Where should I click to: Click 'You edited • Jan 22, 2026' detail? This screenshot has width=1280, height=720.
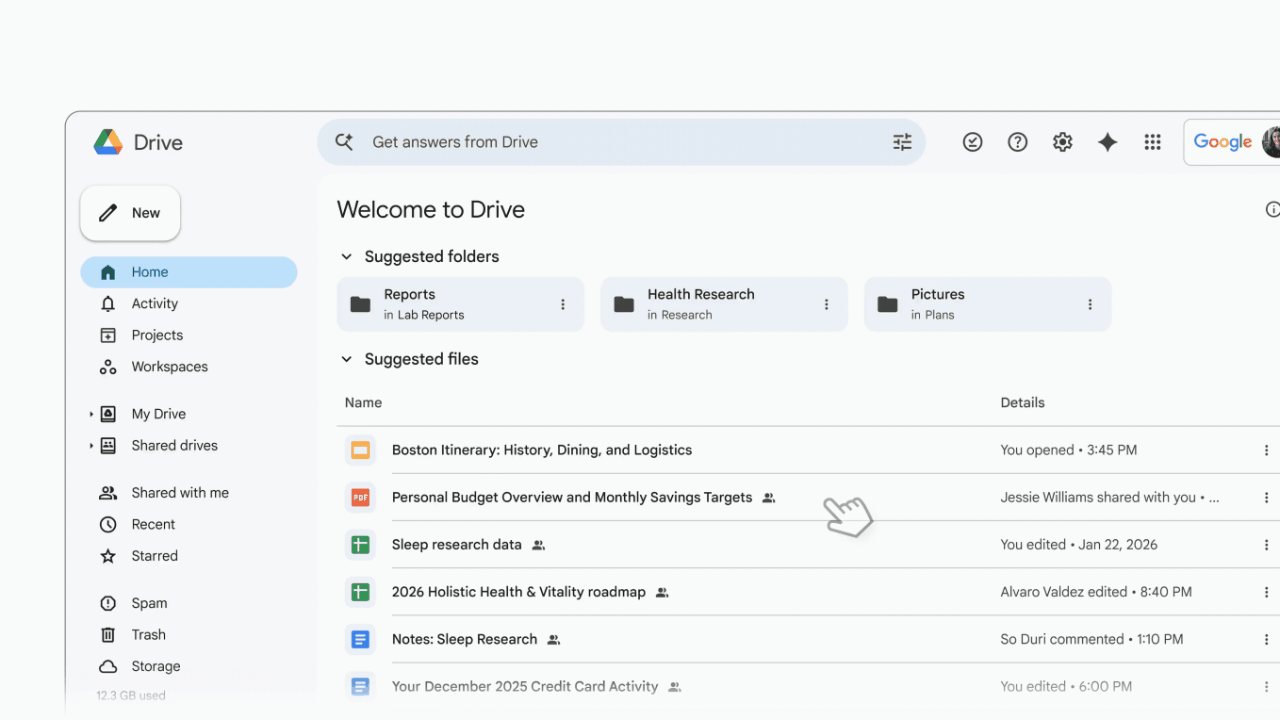point(1079,545)
